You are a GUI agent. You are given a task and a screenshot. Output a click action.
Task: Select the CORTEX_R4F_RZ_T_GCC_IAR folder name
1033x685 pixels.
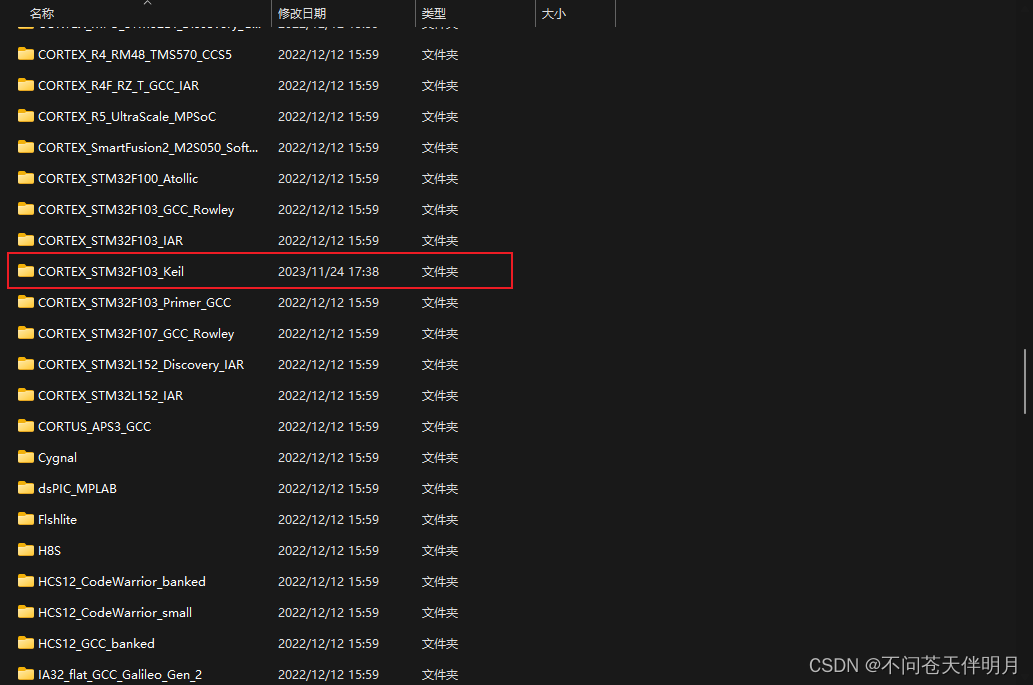(119, 86)
